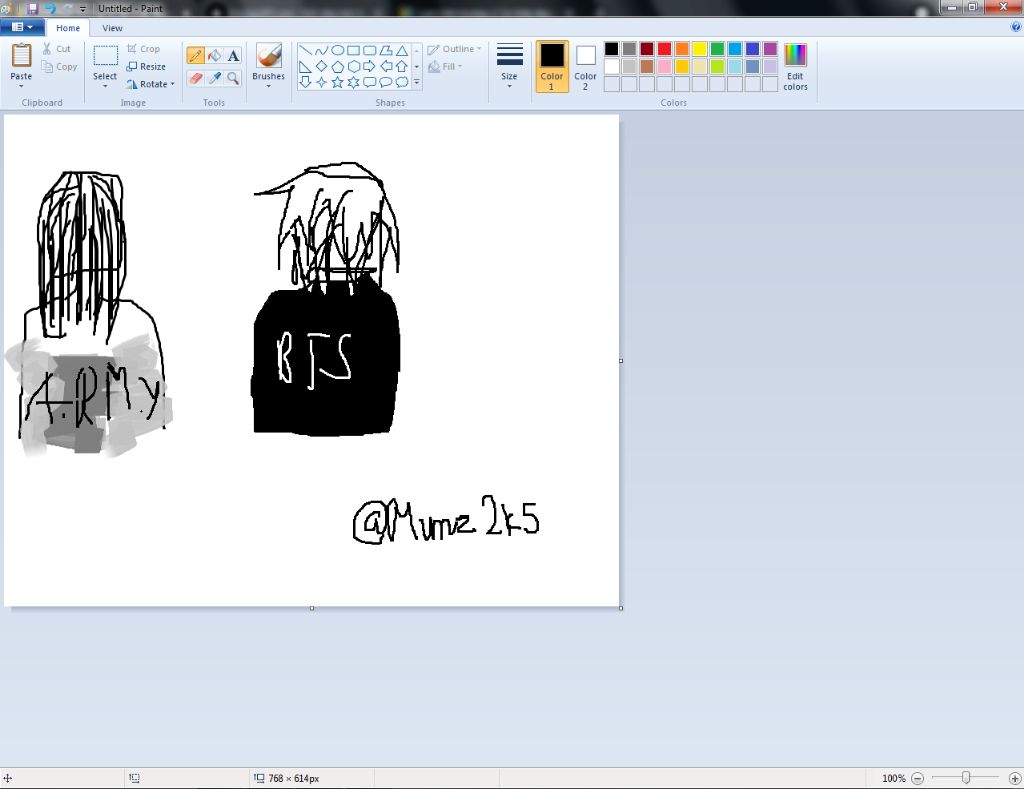The height and width of the screenshot is (789, 1024).
Task: Open Paint Help question mark icon
Action: (1016, 27)
